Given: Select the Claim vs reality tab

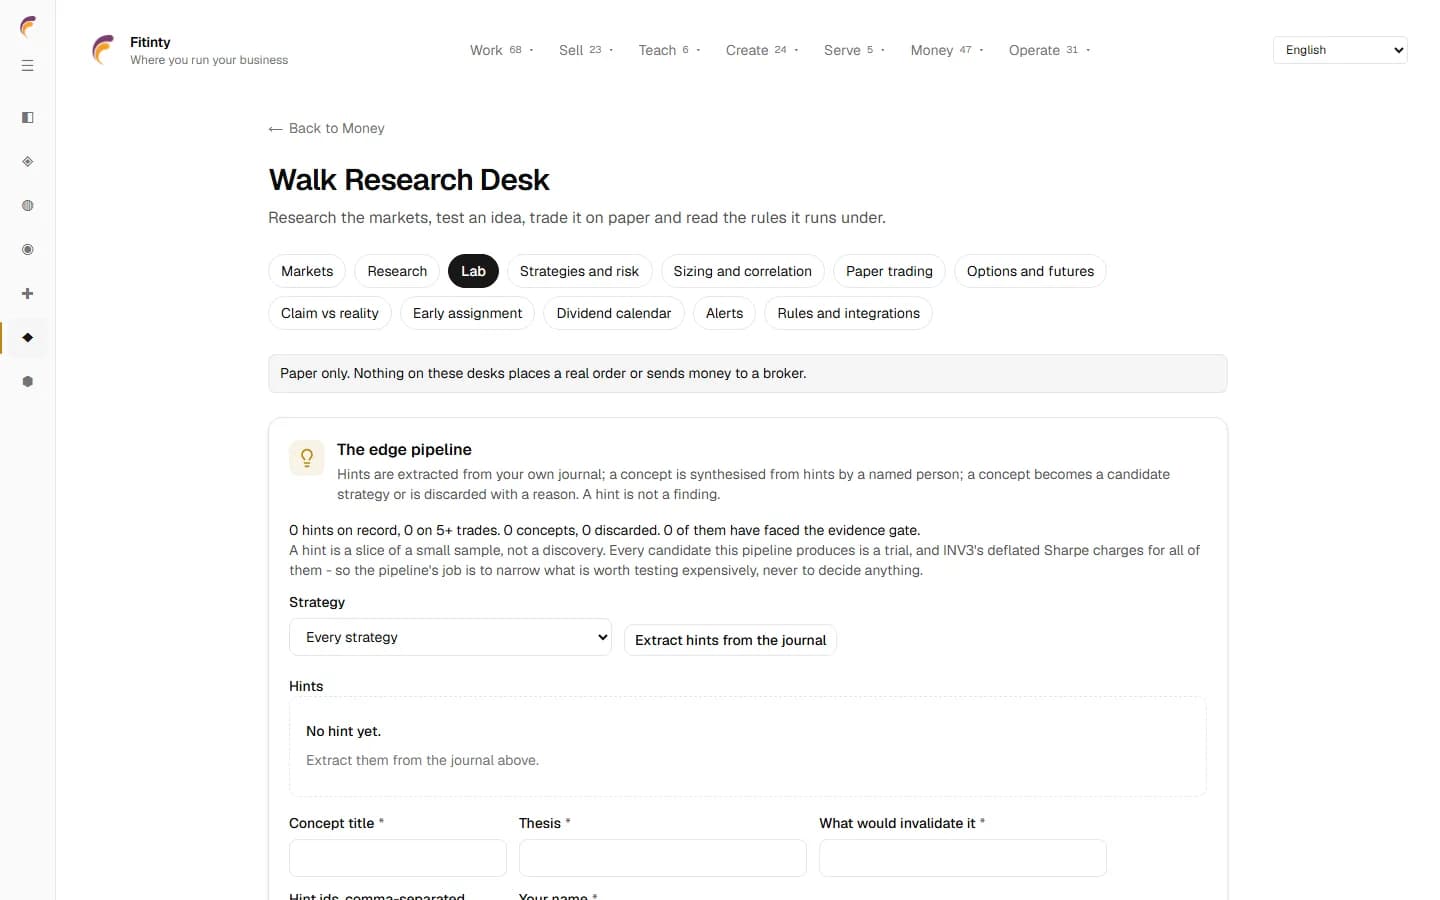Looking at the screenshot, I should click(x=330, y=313).
